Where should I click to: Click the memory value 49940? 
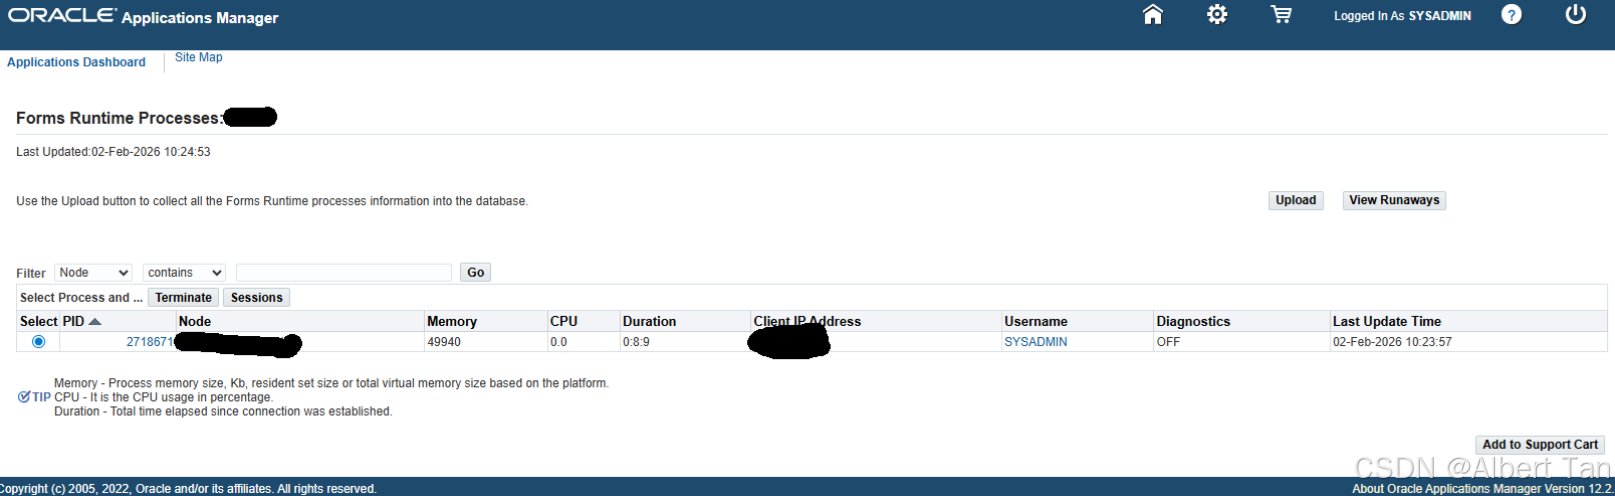(444, 342)
